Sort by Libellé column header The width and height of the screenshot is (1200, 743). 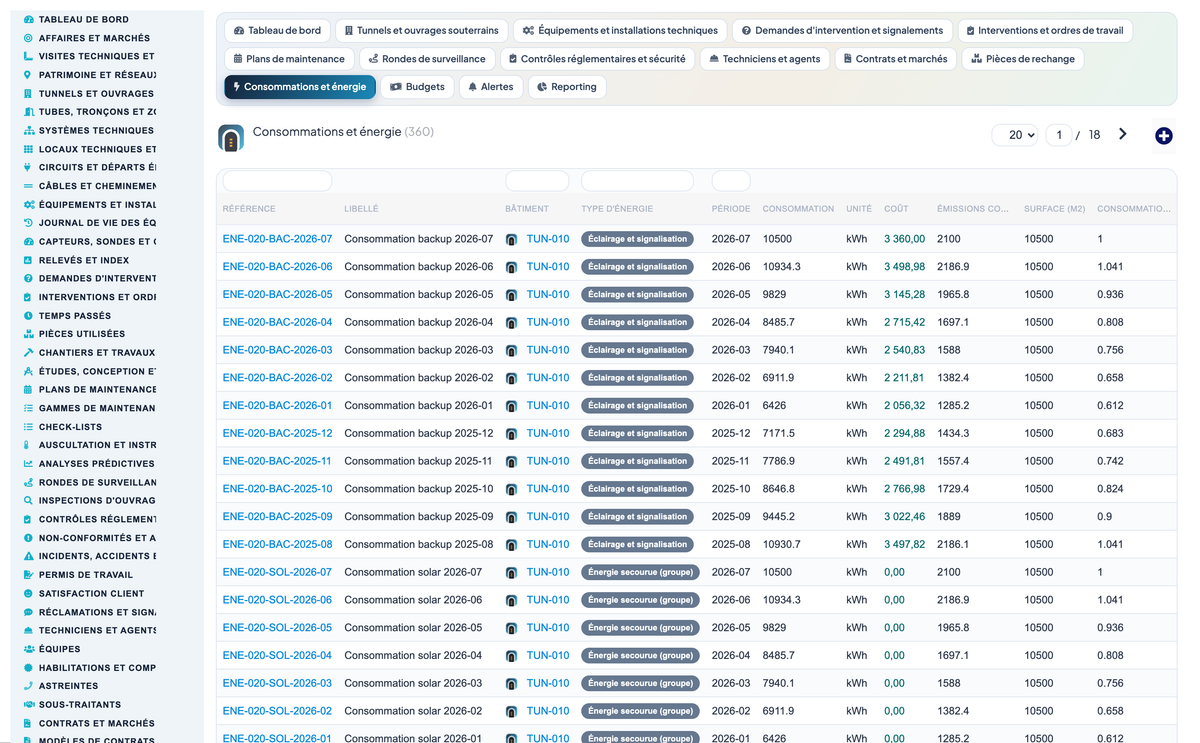pos(361,209)
